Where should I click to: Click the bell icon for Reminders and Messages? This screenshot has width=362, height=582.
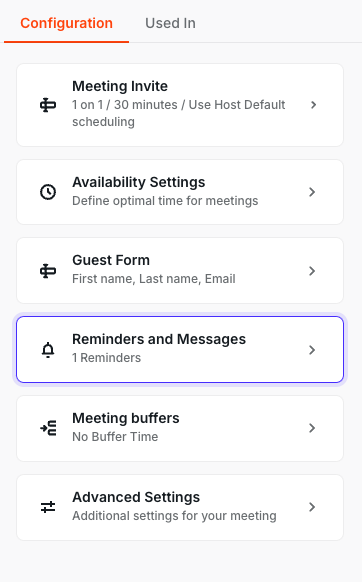(48, 350)
